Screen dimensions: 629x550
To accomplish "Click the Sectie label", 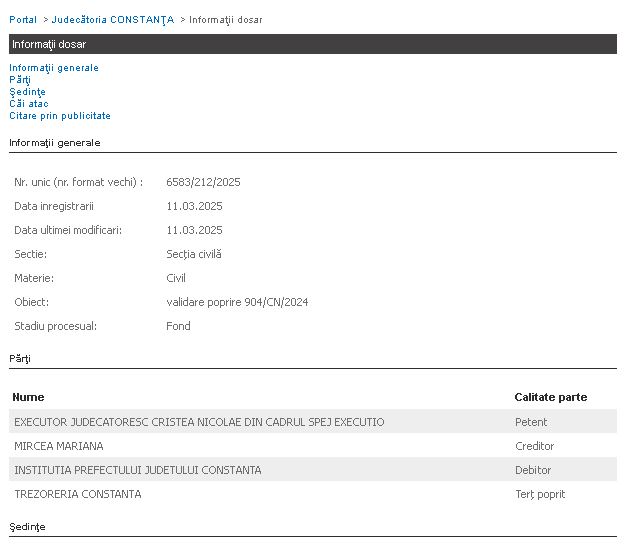I will (x=30, y=254).
